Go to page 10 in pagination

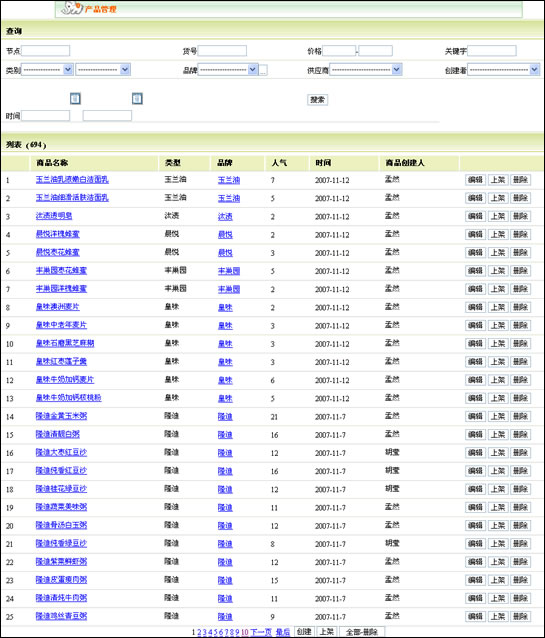pyautogui.click(x=245, y=632)
